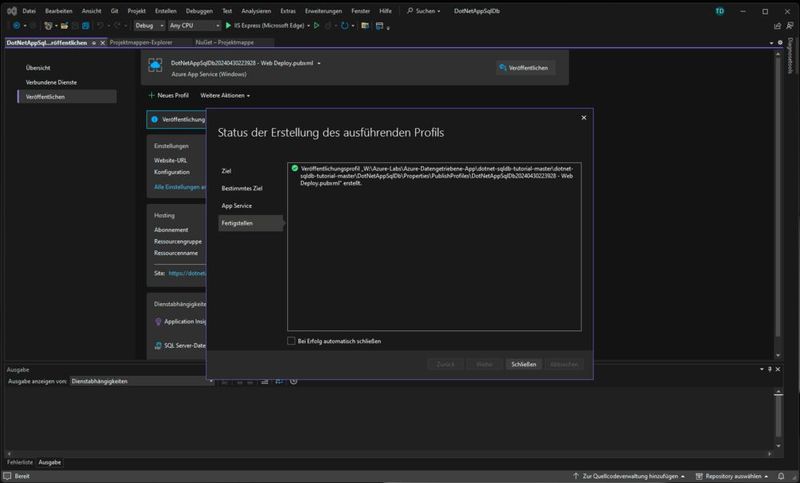Click the Azure cloud profile icon
This screenshot has width=800, height=483.
tap(155, 66)
